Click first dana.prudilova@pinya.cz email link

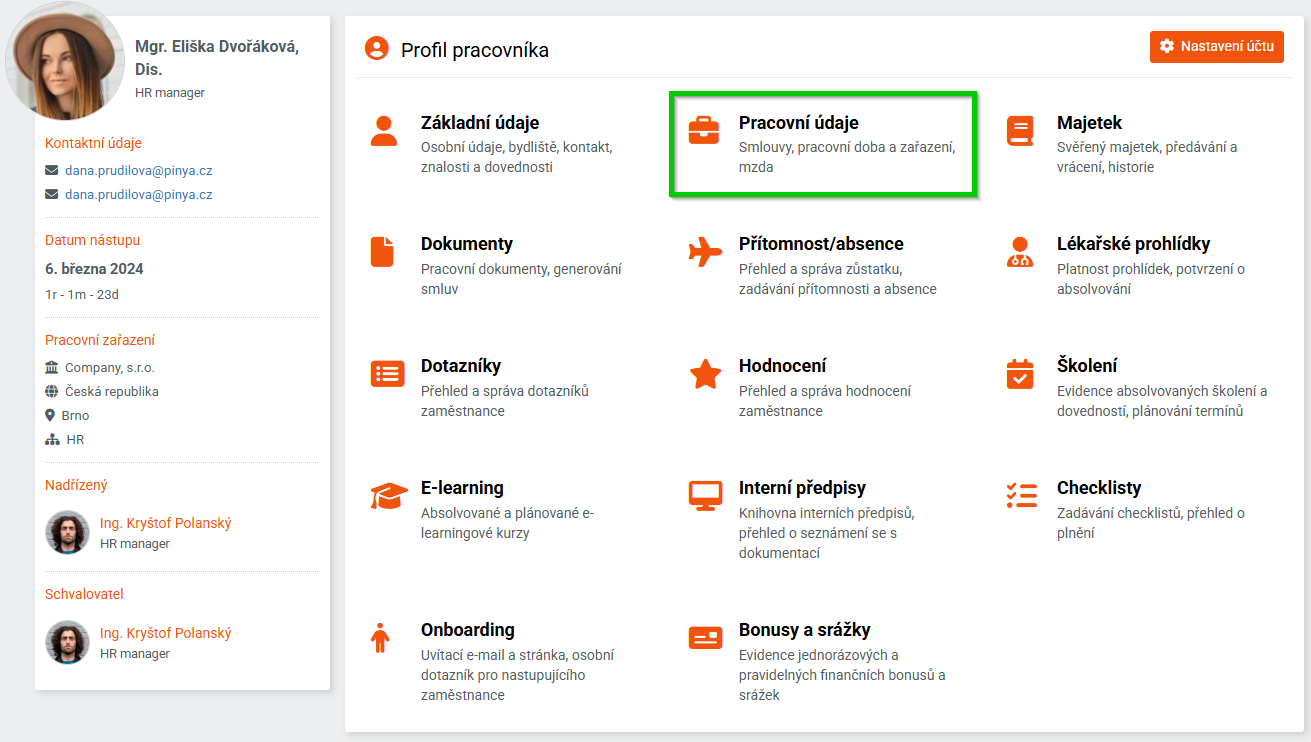[138, 171]
